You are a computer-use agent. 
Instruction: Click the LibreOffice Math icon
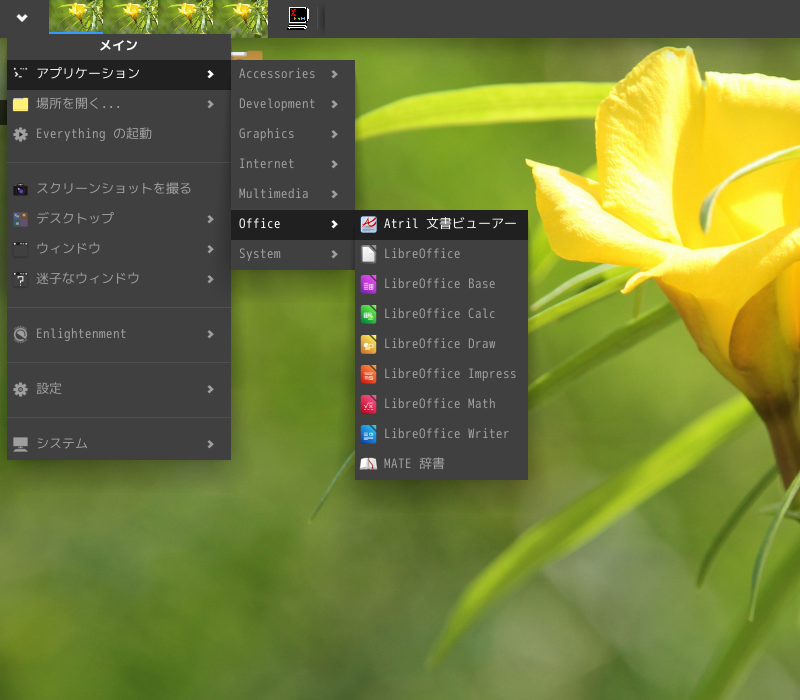click(368, 404)
